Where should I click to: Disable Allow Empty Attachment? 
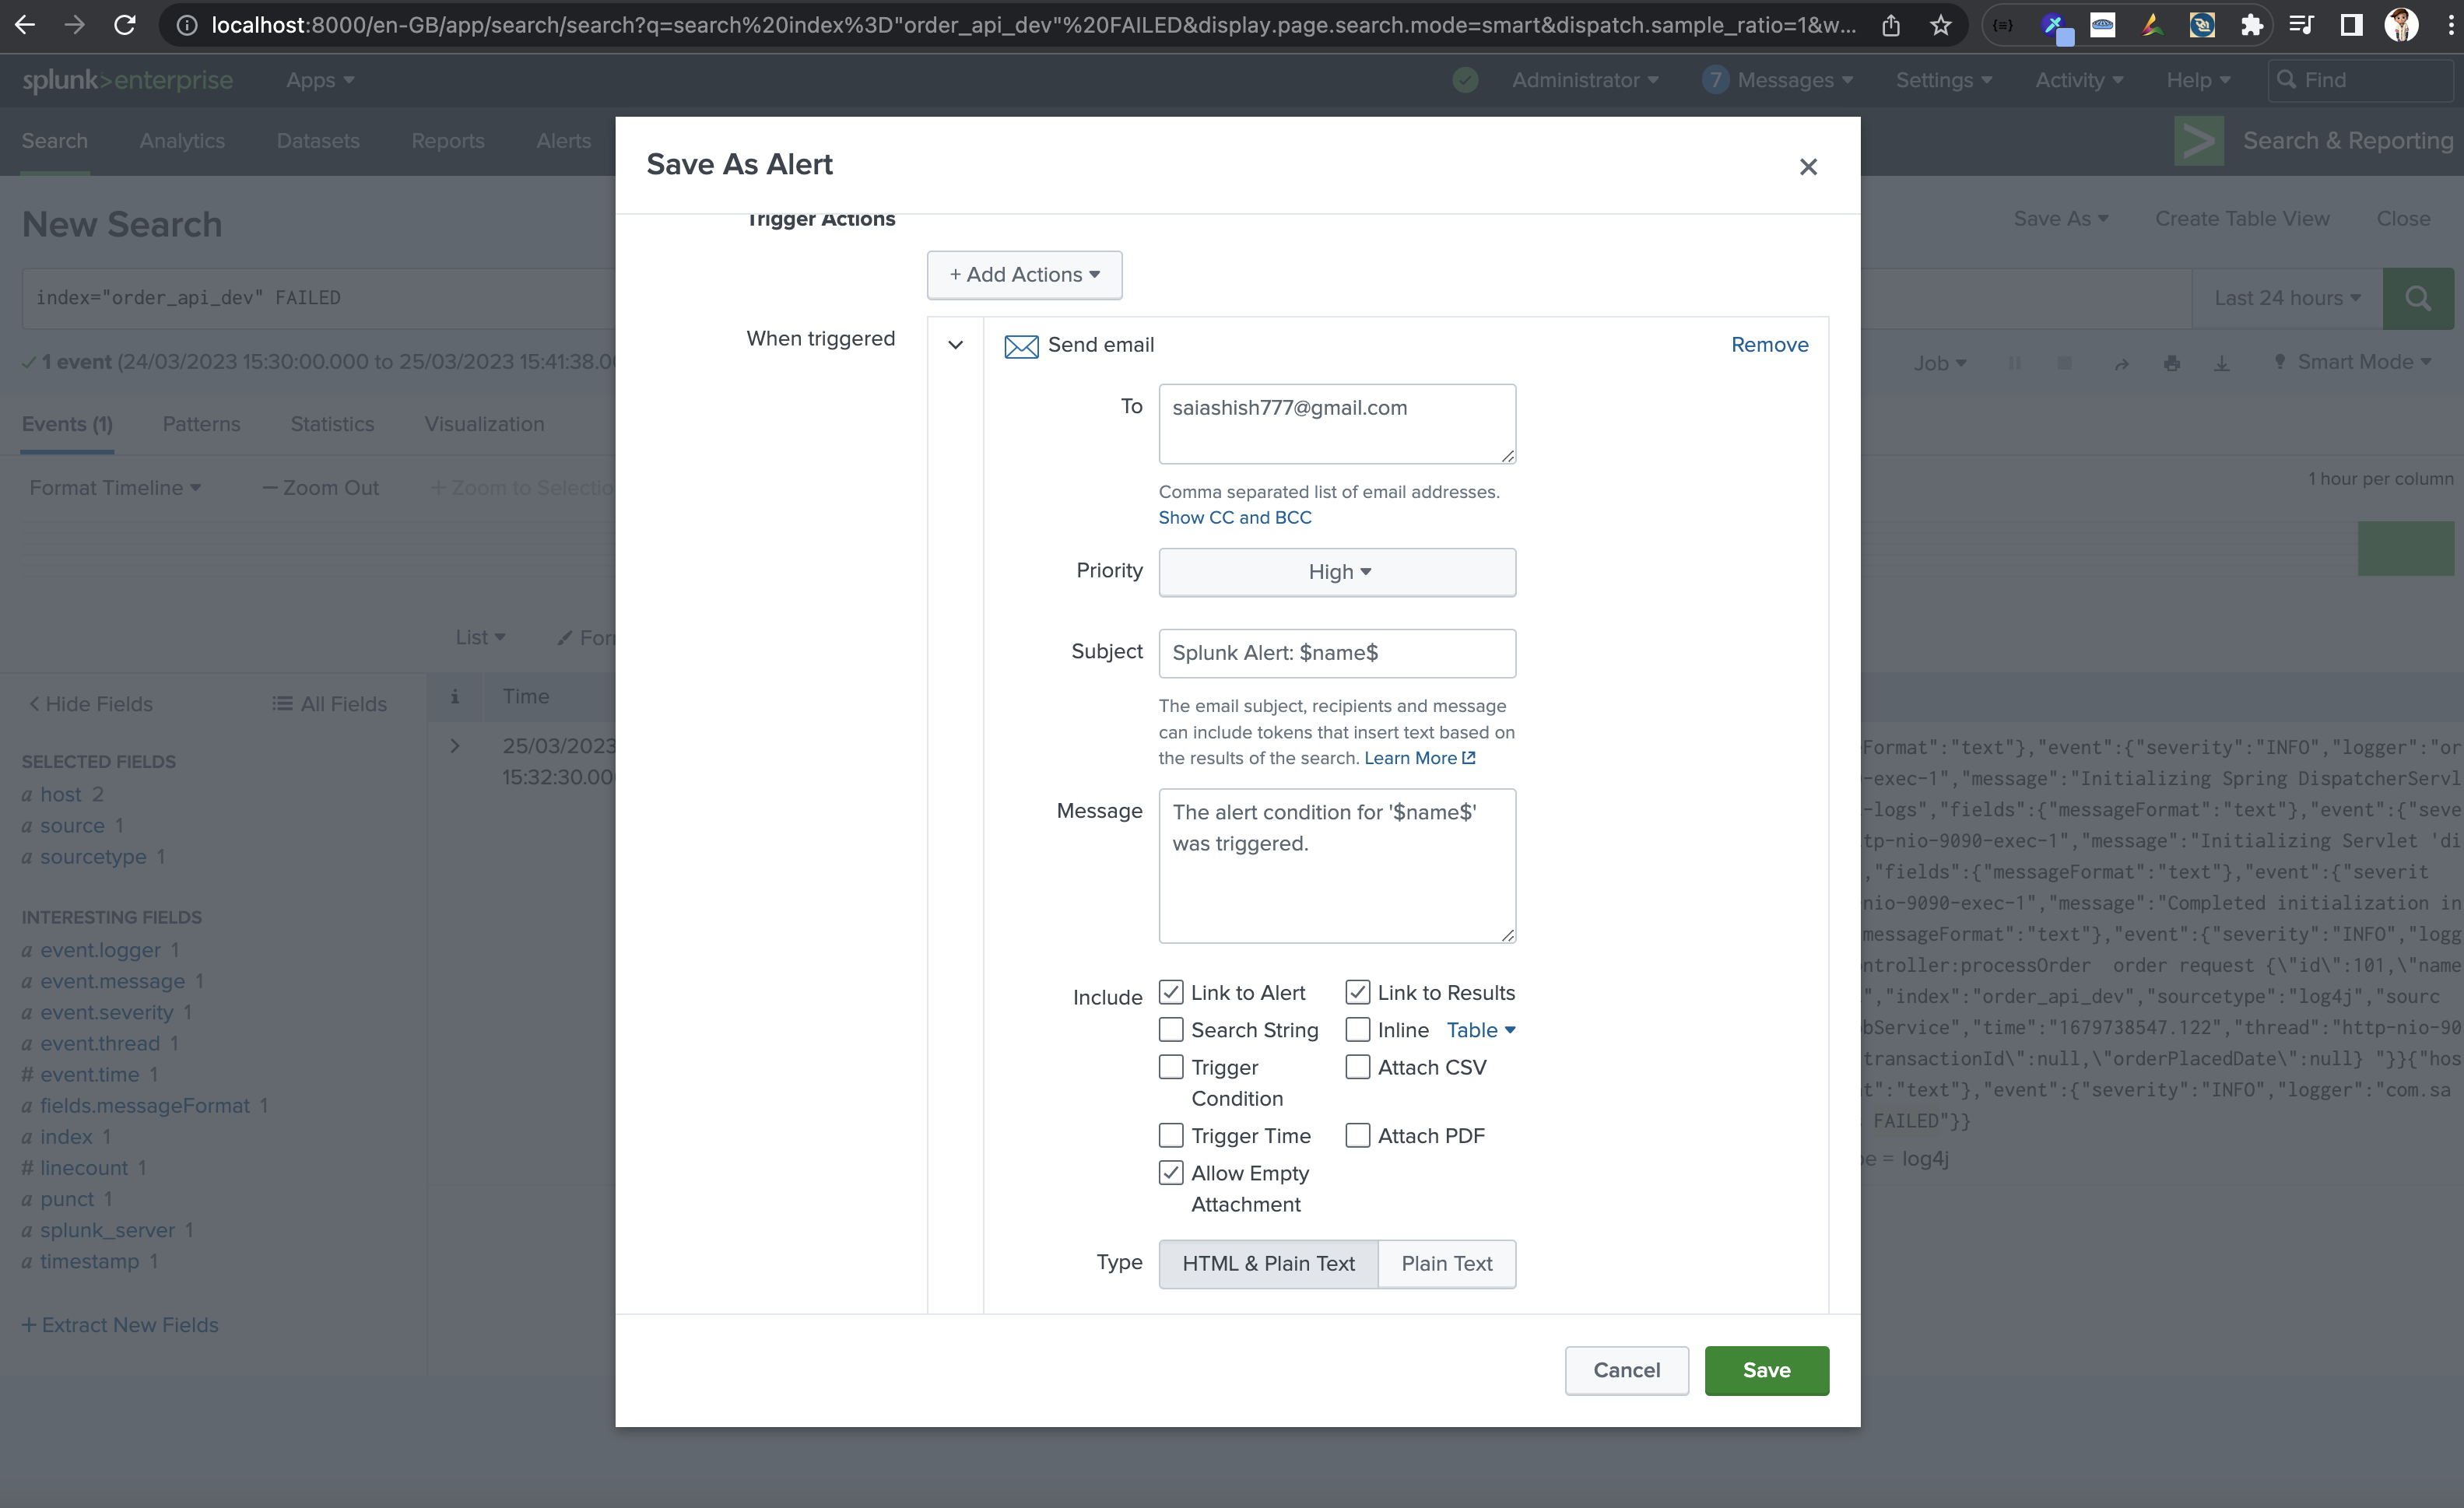(x=1170, y=1172)
